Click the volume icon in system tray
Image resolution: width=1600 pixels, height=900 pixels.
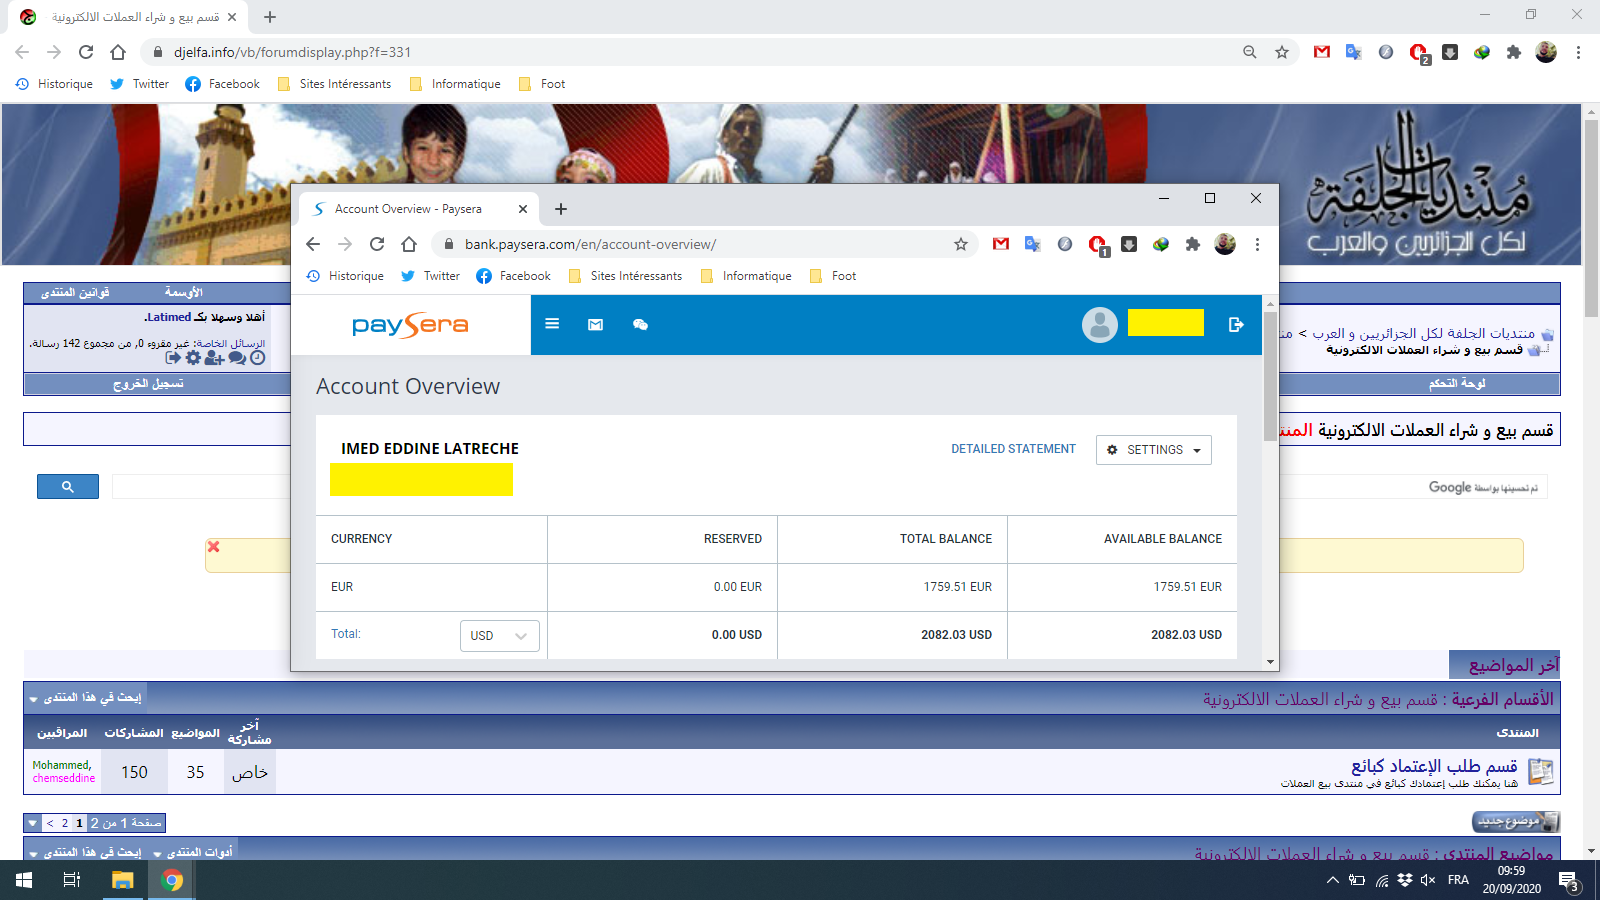coord(1427,880)
